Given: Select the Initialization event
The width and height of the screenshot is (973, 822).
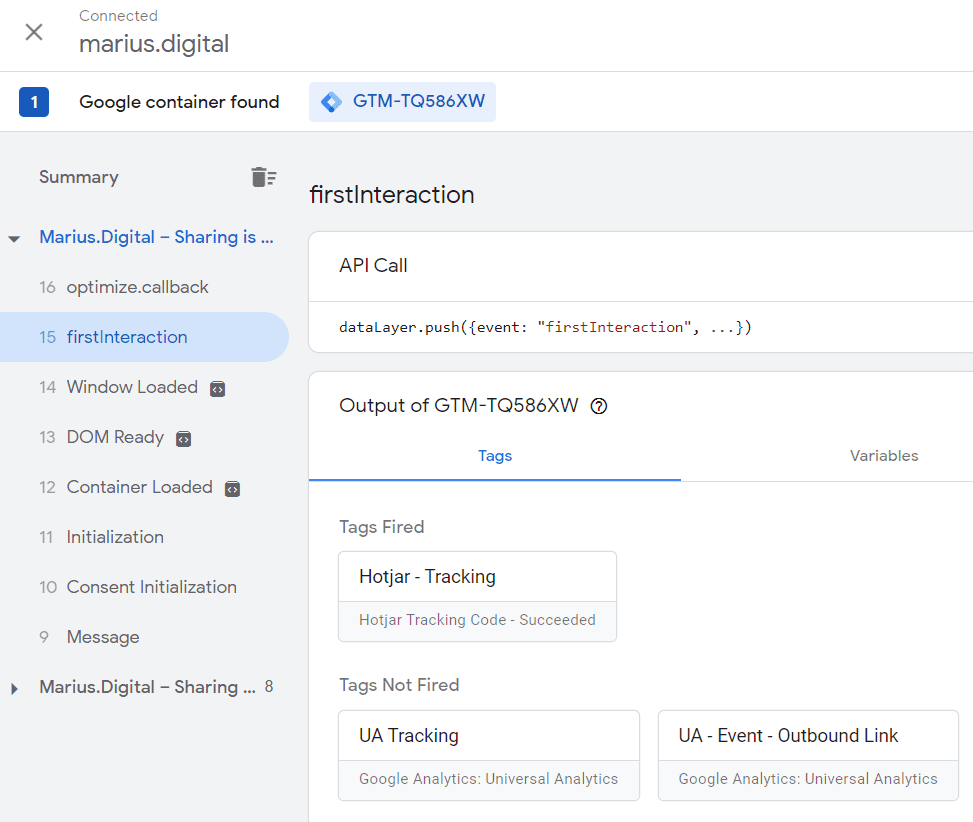Looking at the screenshot, I should [144, 537].
